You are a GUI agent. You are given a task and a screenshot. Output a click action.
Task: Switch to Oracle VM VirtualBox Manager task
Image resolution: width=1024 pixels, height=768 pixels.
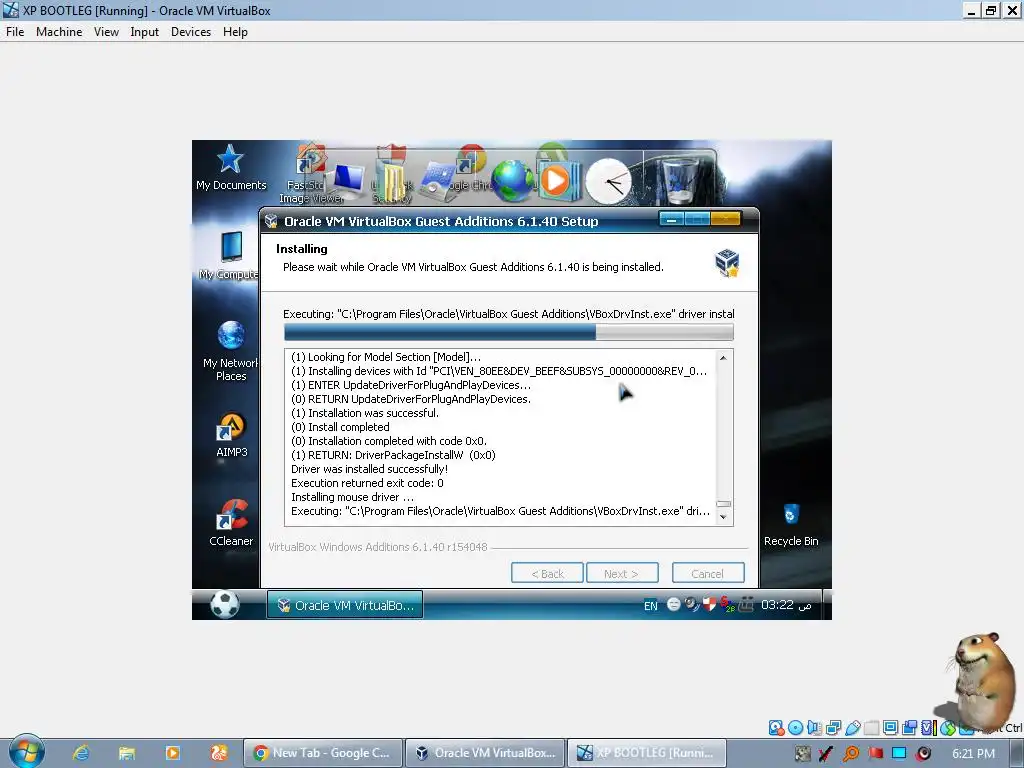[485, 753]
